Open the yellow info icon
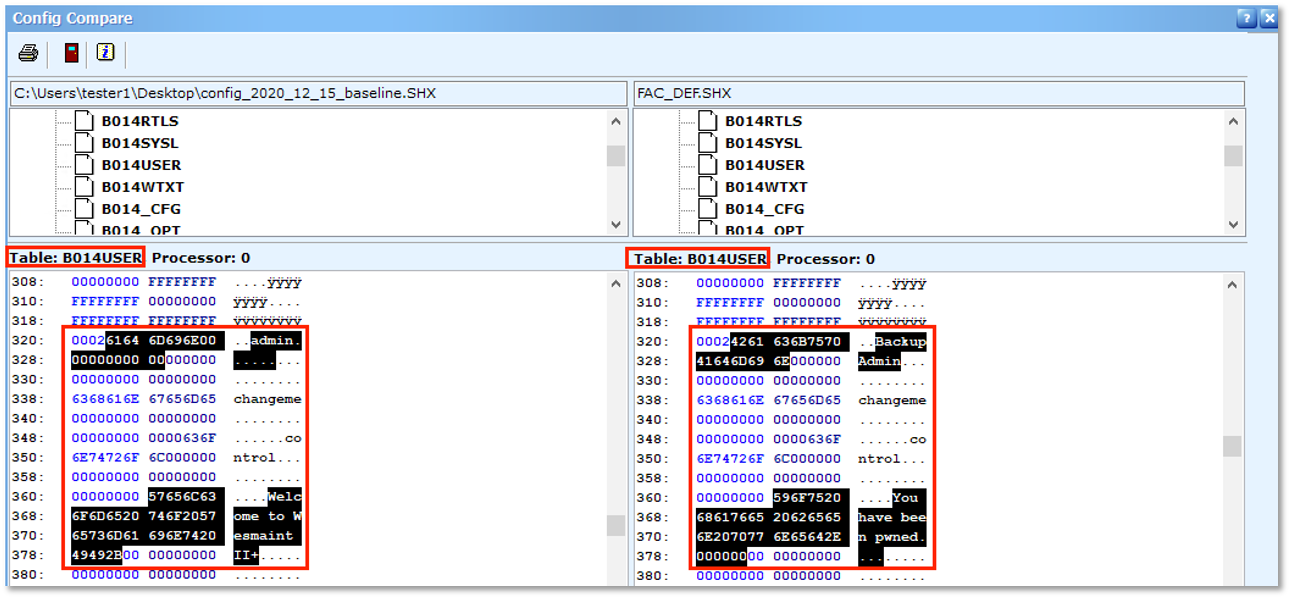Image resolution: width=1292 pixels, height=600 pixels. [x=105, y=53]
